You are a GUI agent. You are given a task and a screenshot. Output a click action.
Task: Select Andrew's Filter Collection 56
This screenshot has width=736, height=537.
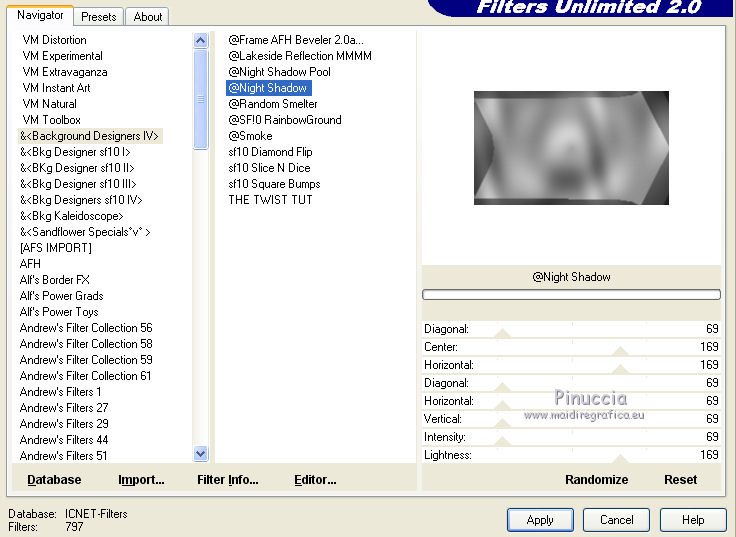tap(86, 328)
